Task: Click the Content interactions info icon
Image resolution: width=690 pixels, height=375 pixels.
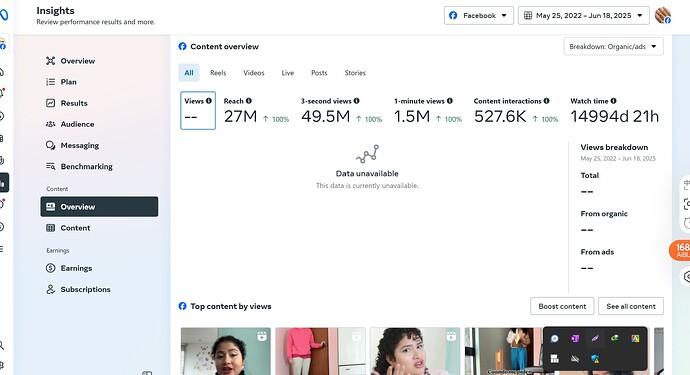Action: (547, 101)
